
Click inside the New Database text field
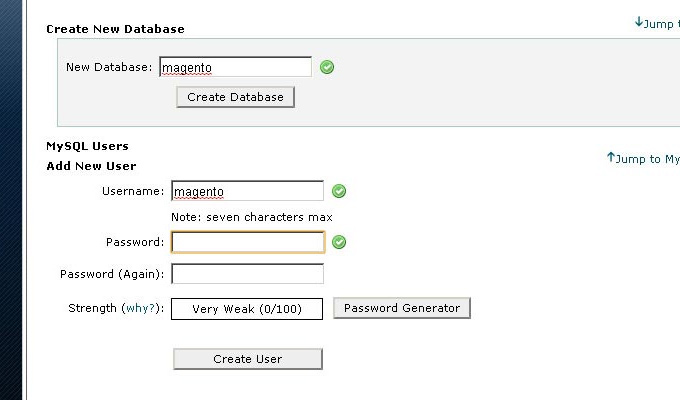[235, 67]
